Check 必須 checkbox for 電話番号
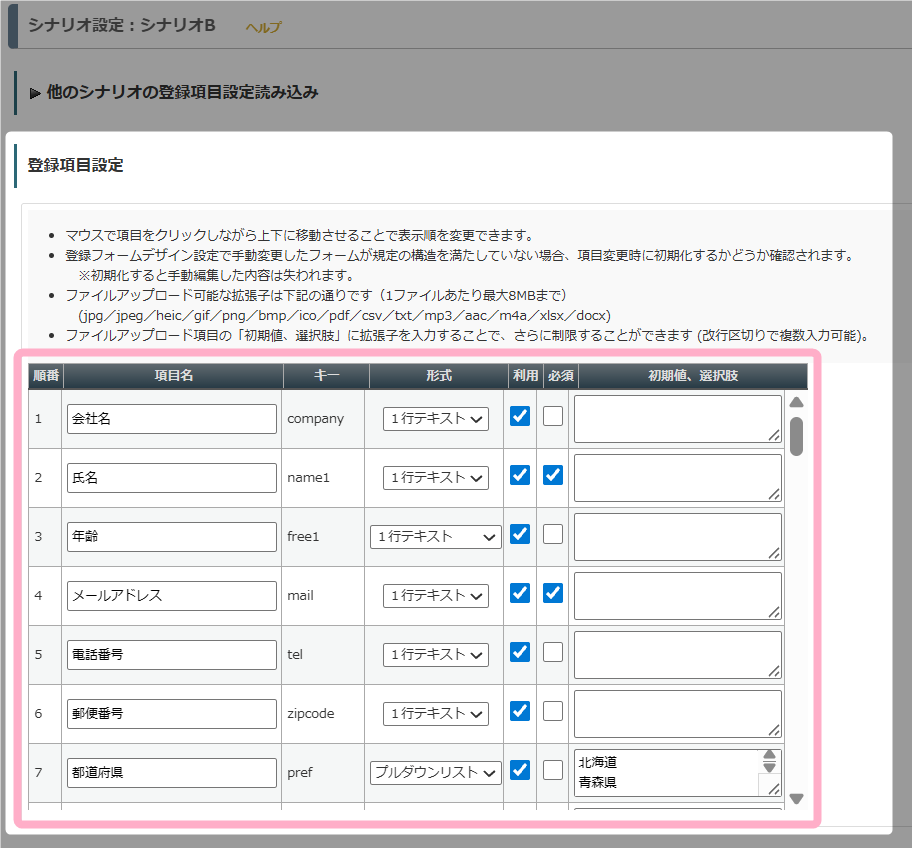This screenshot has width=912, height=848. click(x=553, y=652)
